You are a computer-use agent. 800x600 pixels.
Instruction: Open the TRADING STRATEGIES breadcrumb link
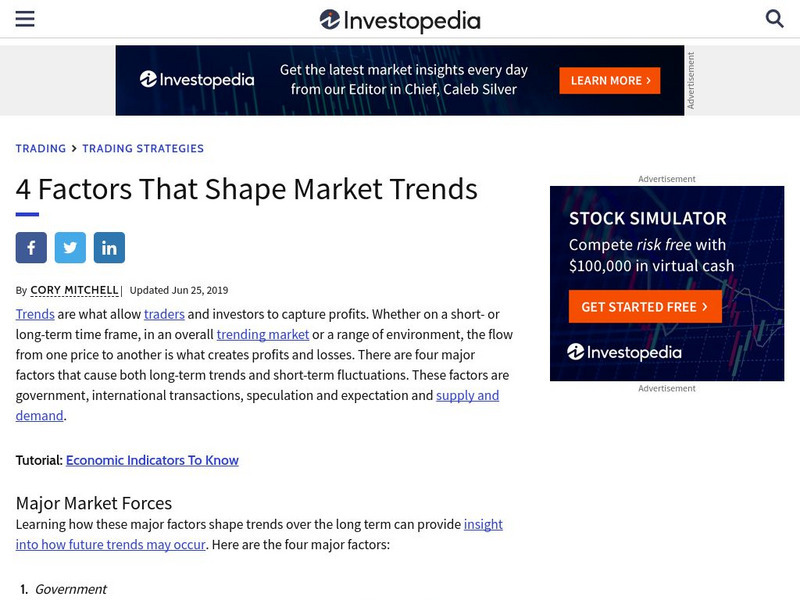[x=142, y=148]
